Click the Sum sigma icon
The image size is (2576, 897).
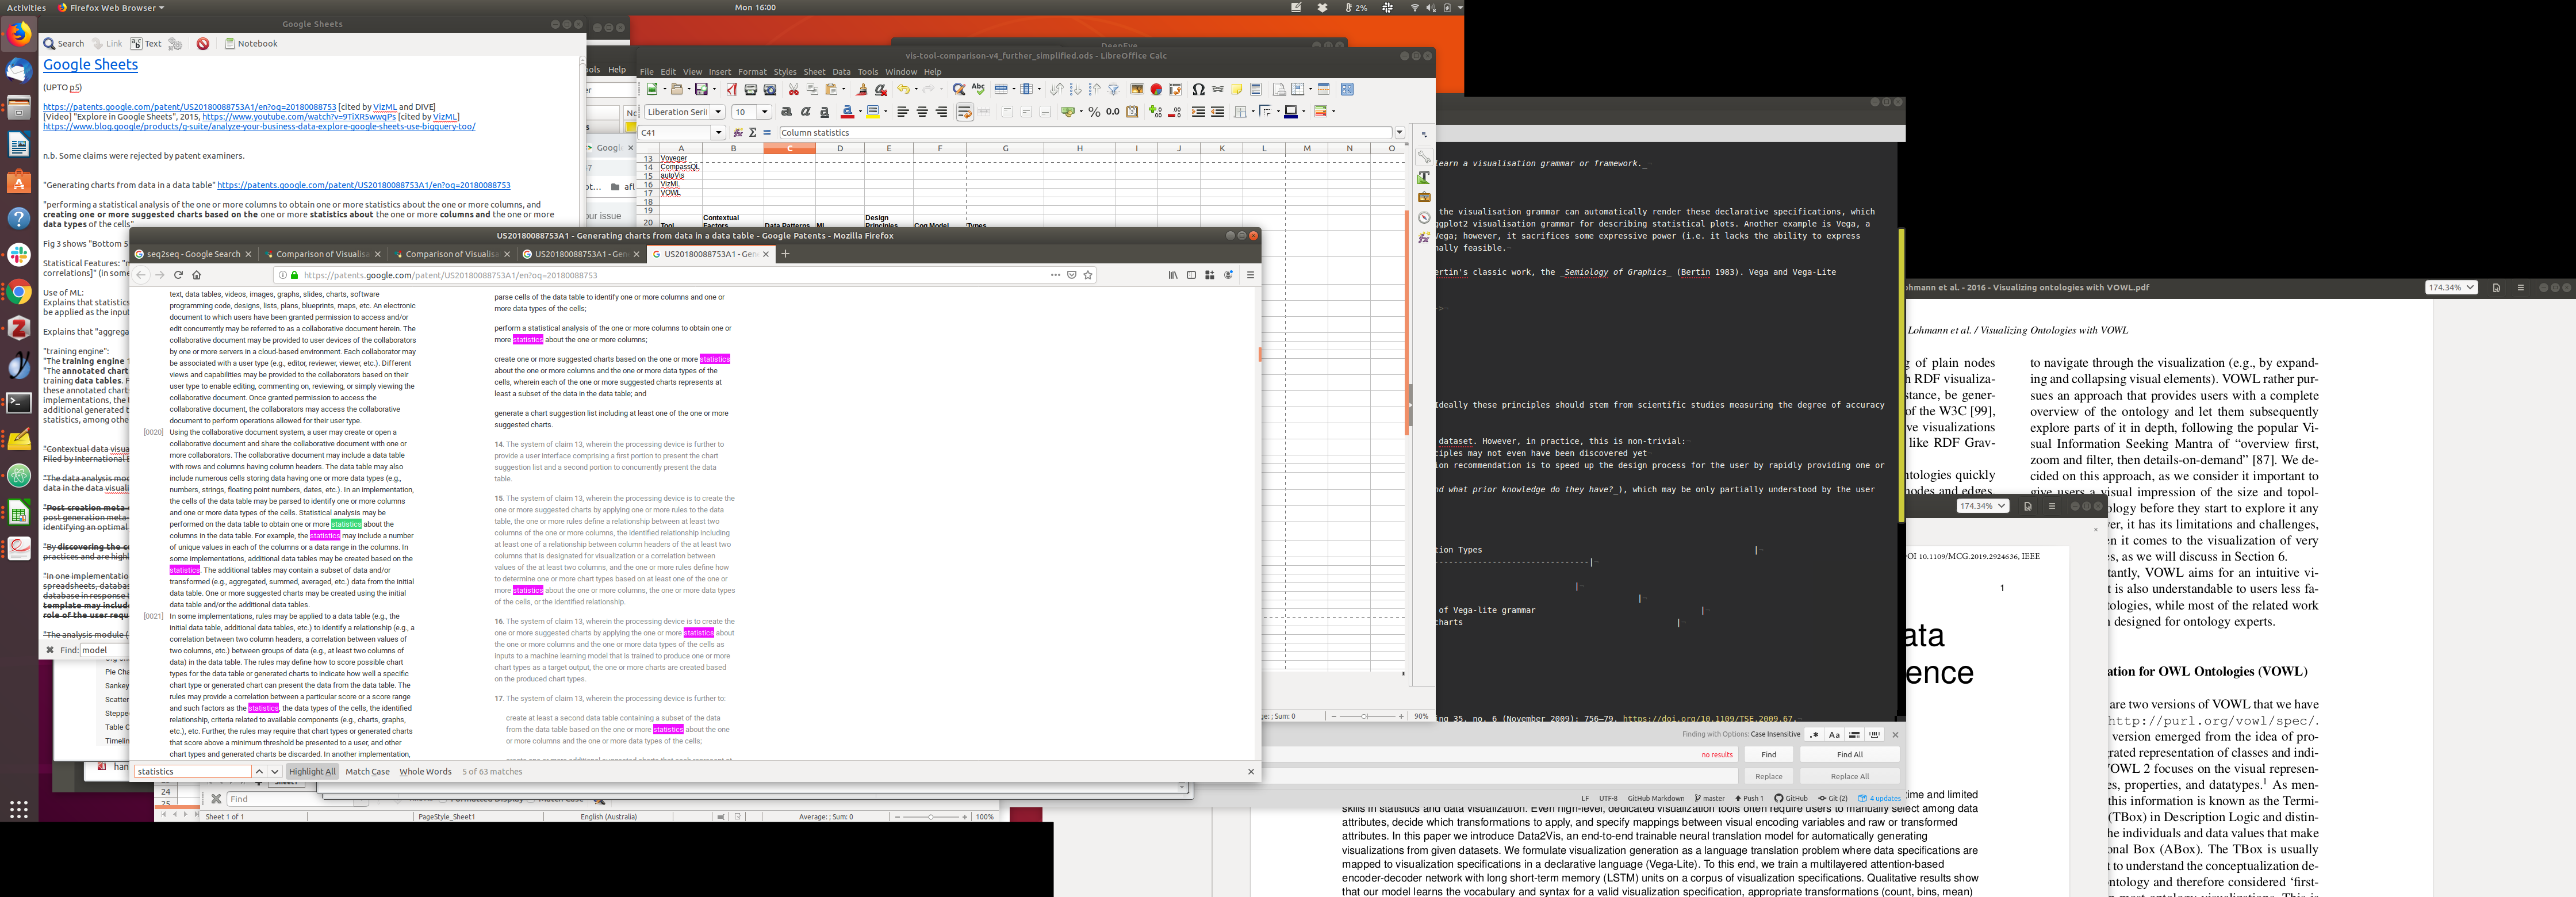752,133
